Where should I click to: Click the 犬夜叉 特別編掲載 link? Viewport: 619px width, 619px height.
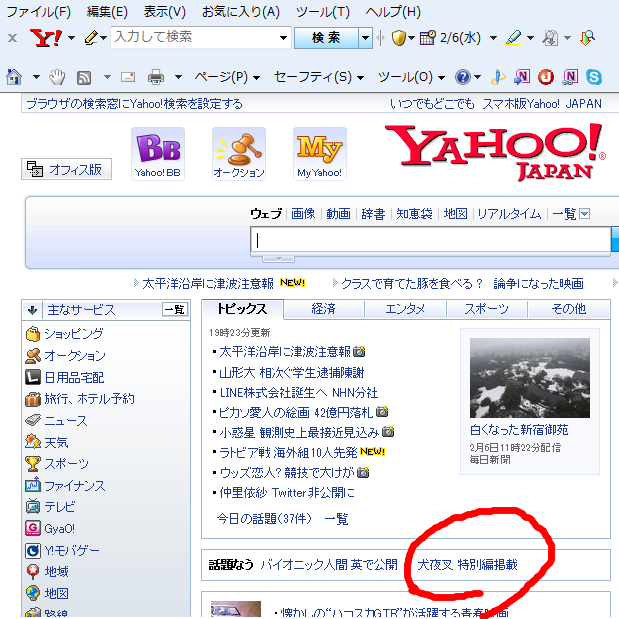(x=467, y=565)
